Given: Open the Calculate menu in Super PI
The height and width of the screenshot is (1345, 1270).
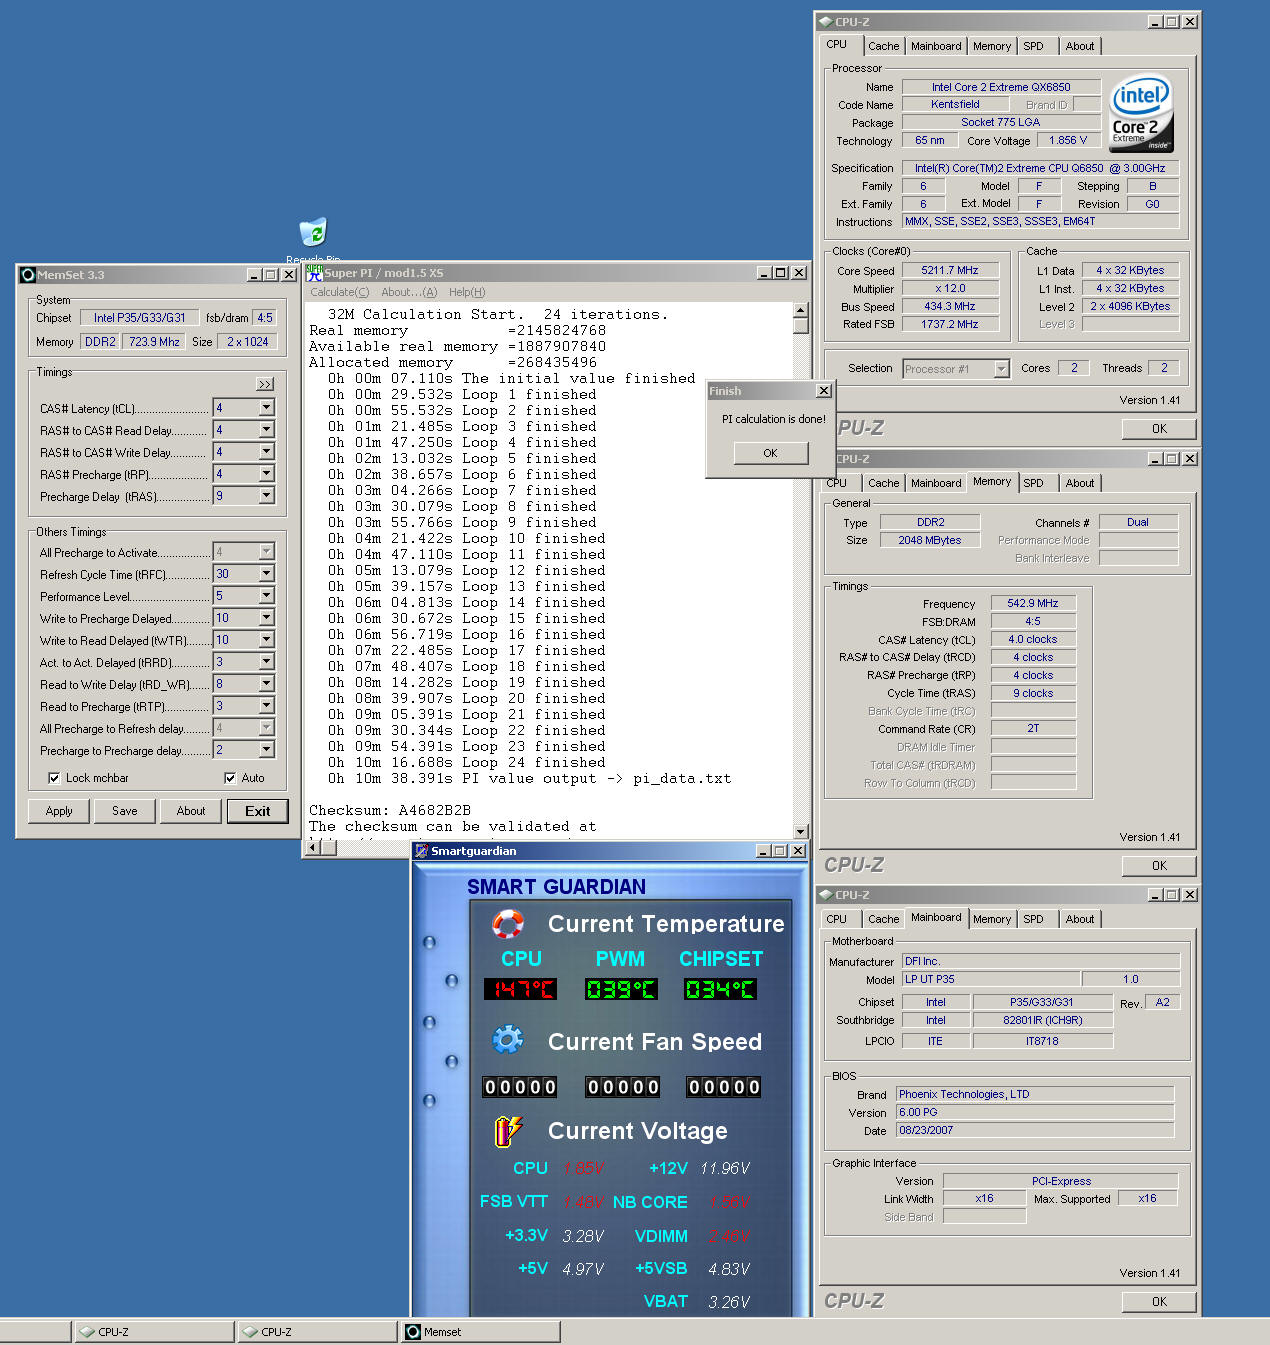Looking at the screenshot, I should pos(339,292).
